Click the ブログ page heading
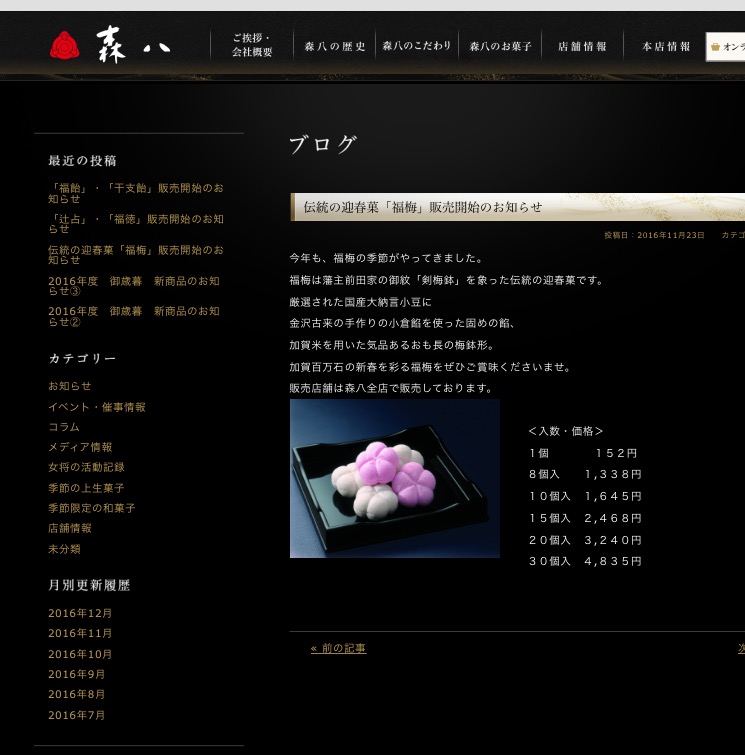Viewport: 745px width, 755px height. click(x=323, y=144)
